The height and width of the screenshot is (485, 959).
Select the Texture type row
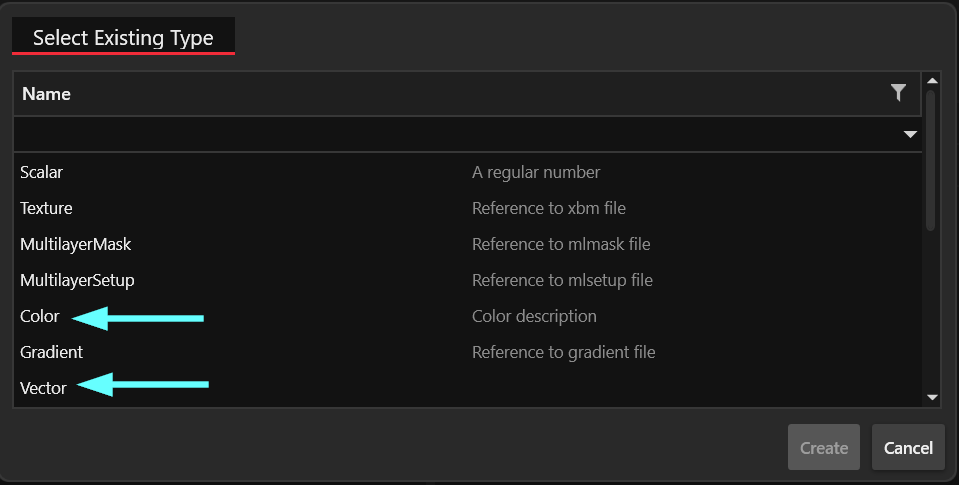tap(46, 208)
